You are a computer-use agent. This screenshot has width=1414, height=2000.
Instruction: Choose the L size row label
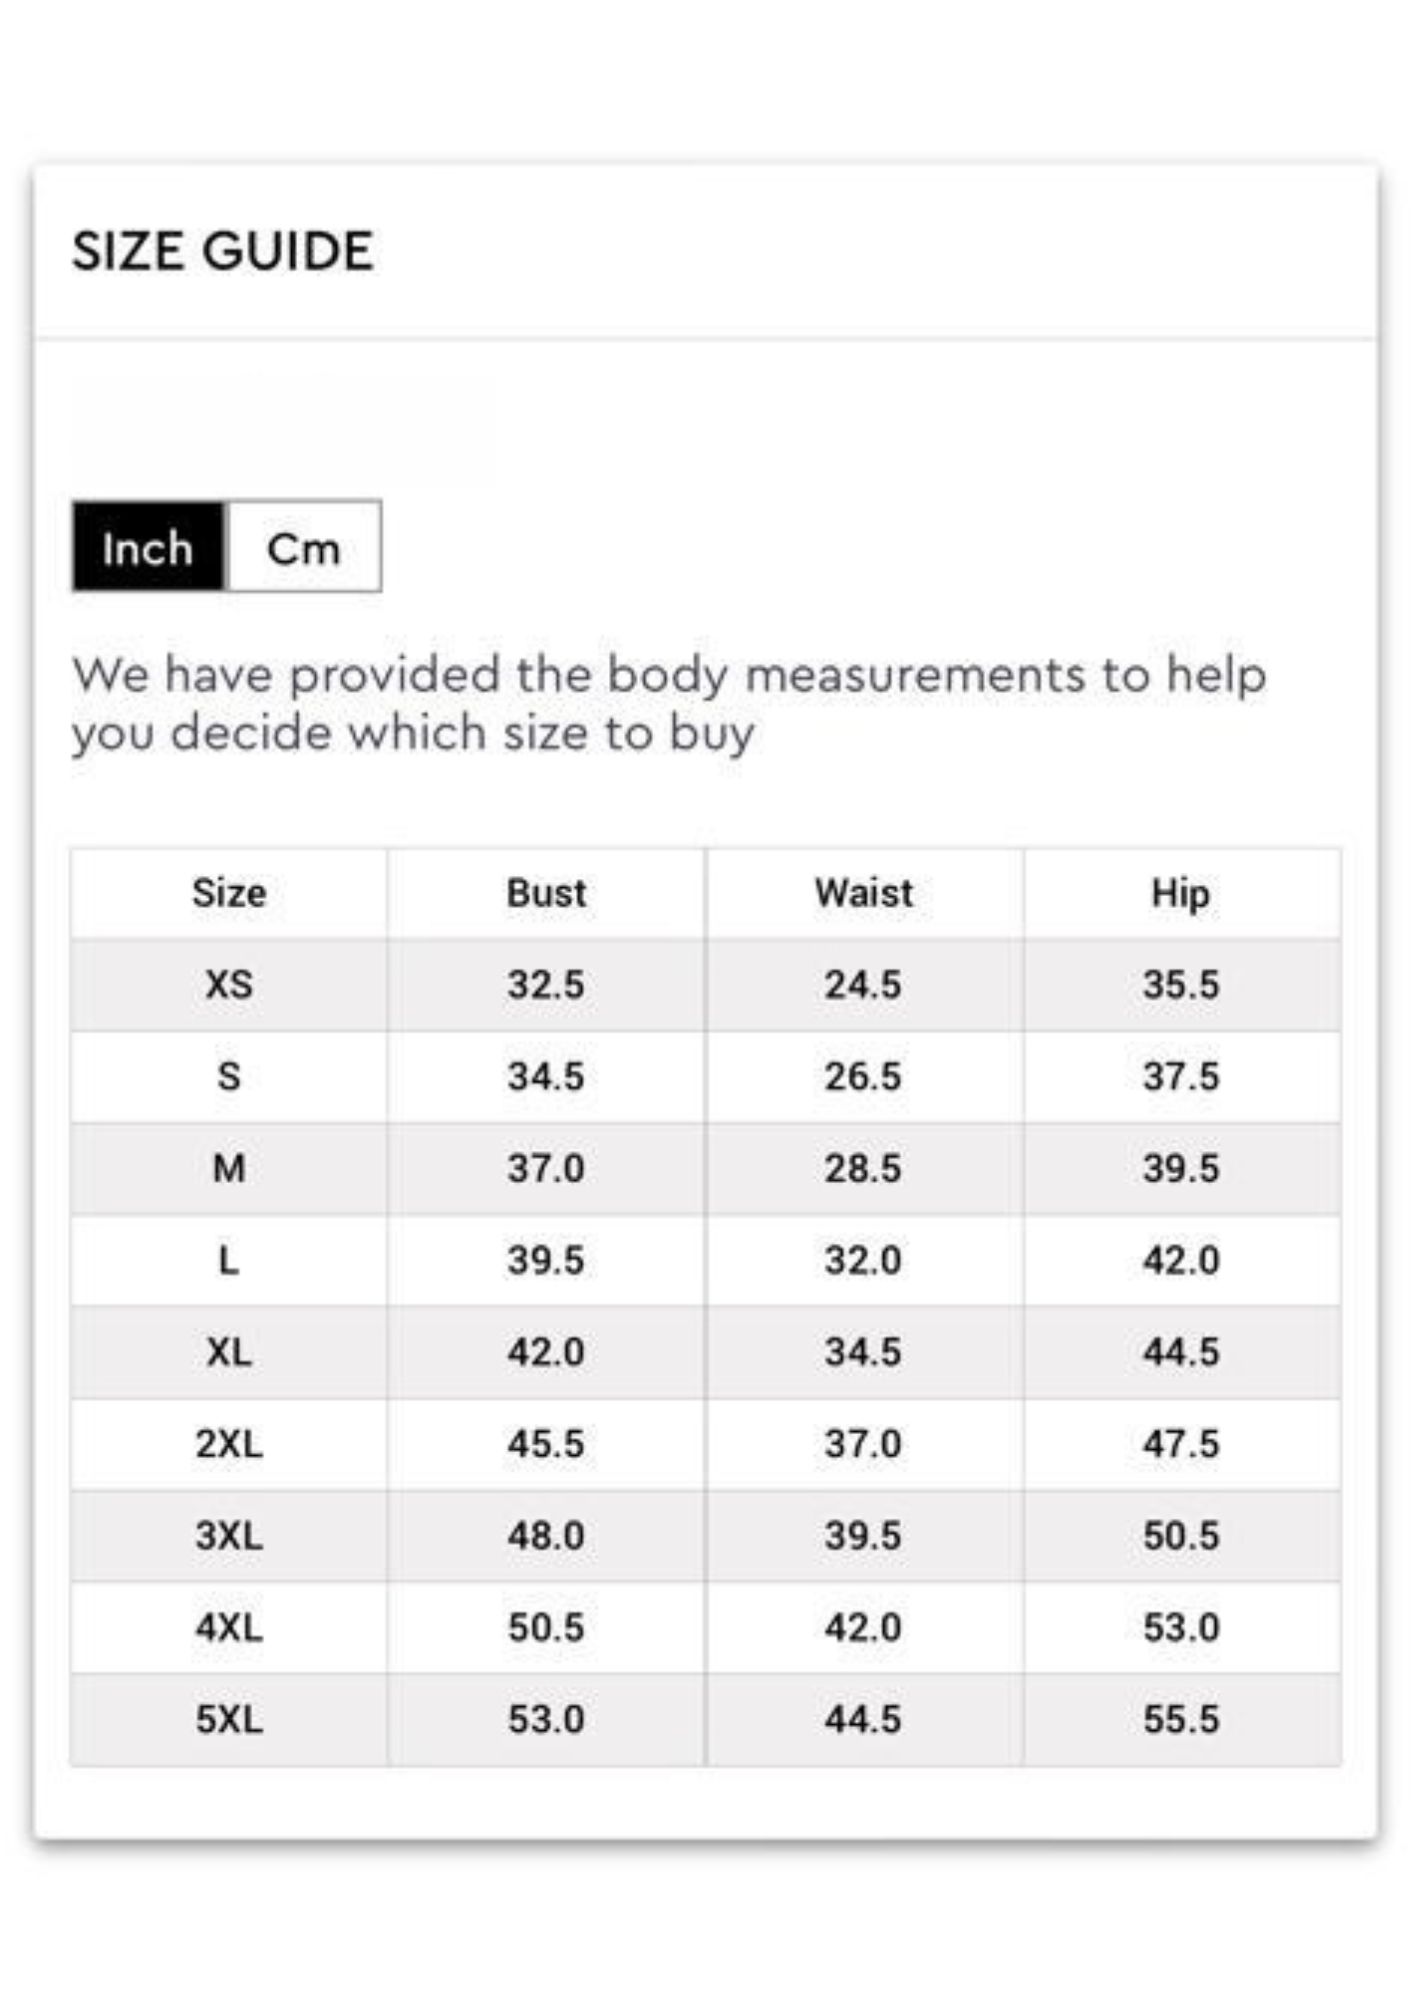(x=229, y=1260)
